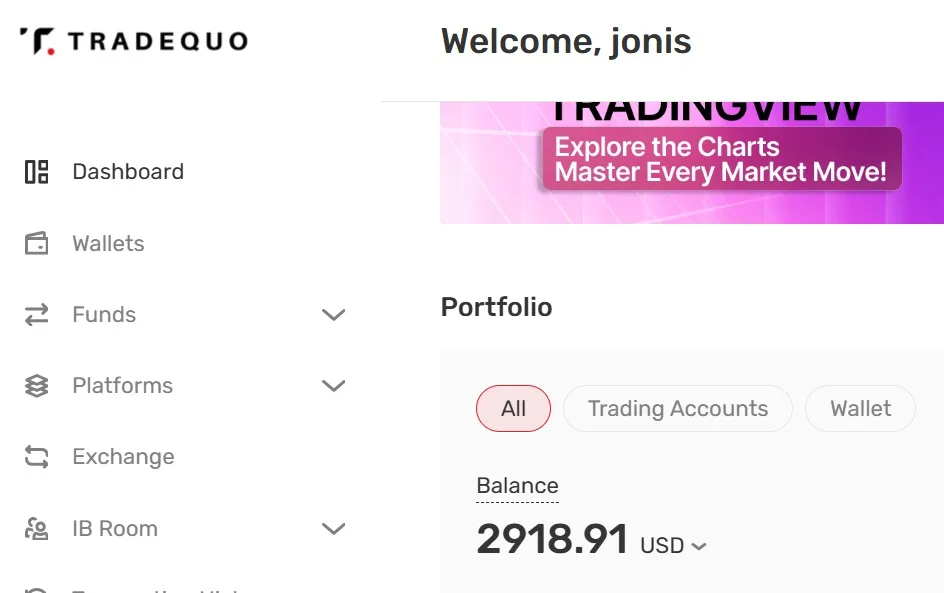Screen dimensions: 944x593
Task: Select the All portfolio filter
Action: (513, 409)
